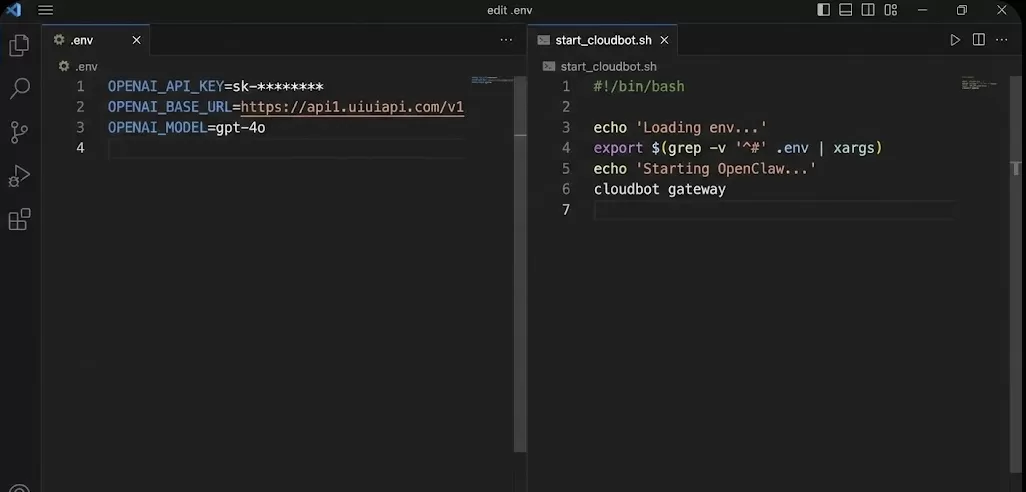The height and width of the screenshot is (492, 1026).
Task: Click the echo 'Loading env...' line
Action: [680, 128]
